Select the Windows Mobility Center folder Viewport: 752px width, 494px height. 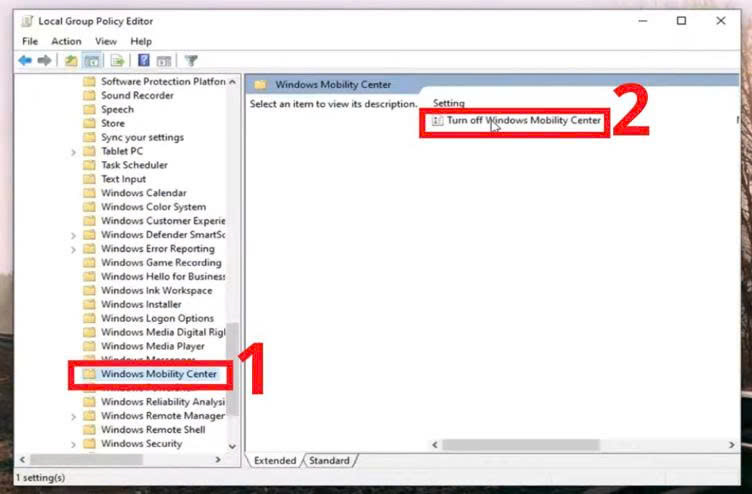(158, 375)
